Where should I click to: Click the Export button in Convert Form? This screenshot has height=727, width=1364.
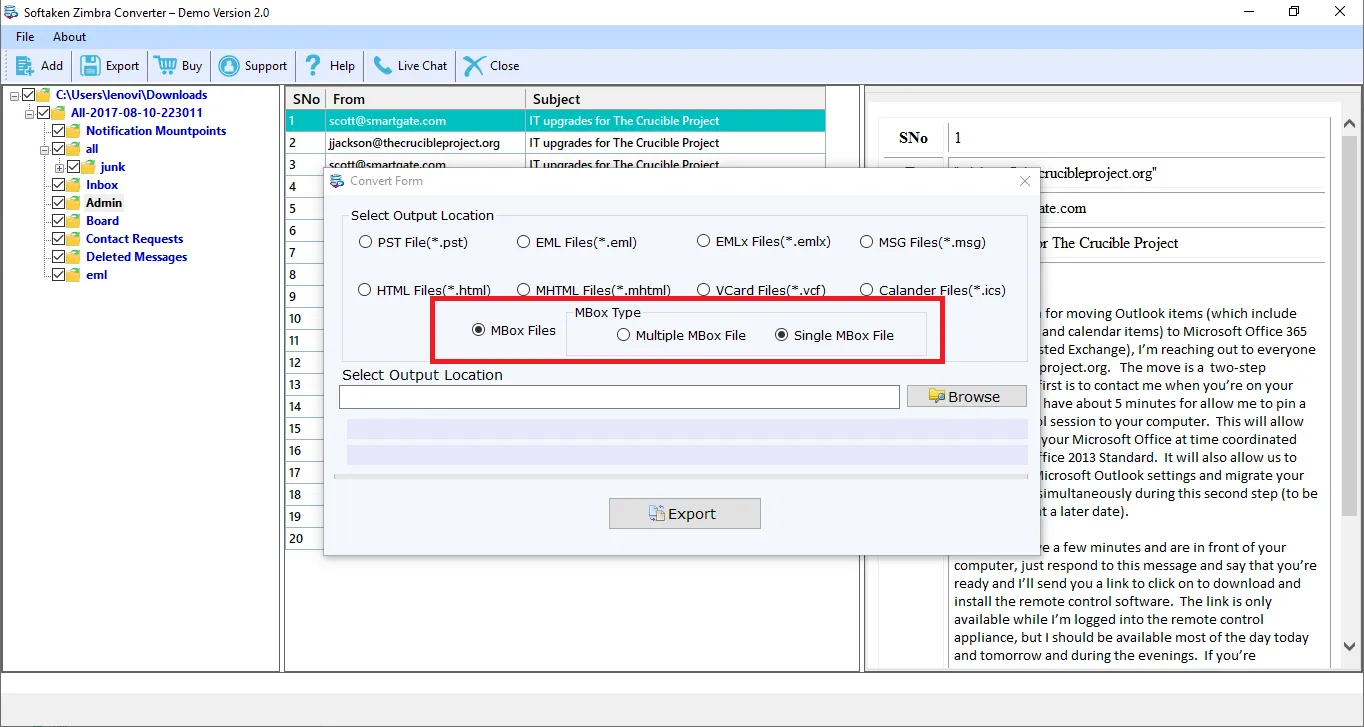coord(684,513)
